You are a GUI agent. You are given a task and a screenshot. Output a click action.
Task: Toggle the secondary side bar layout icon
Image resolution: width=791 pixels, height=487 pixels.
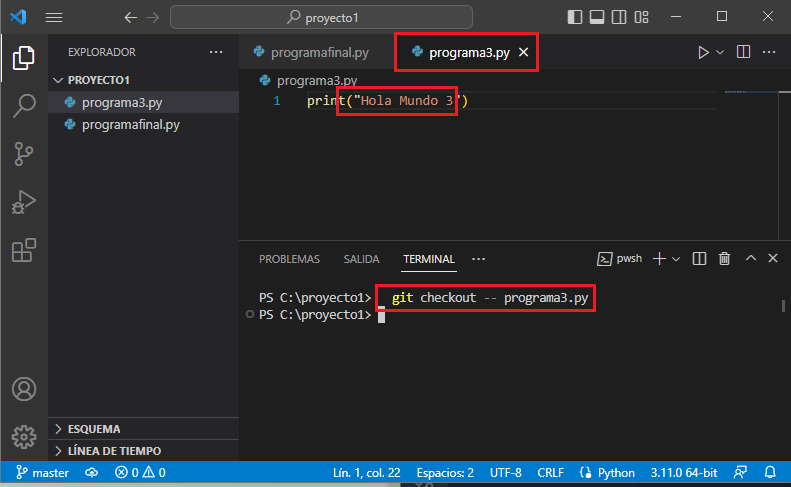tap(619, 17)
